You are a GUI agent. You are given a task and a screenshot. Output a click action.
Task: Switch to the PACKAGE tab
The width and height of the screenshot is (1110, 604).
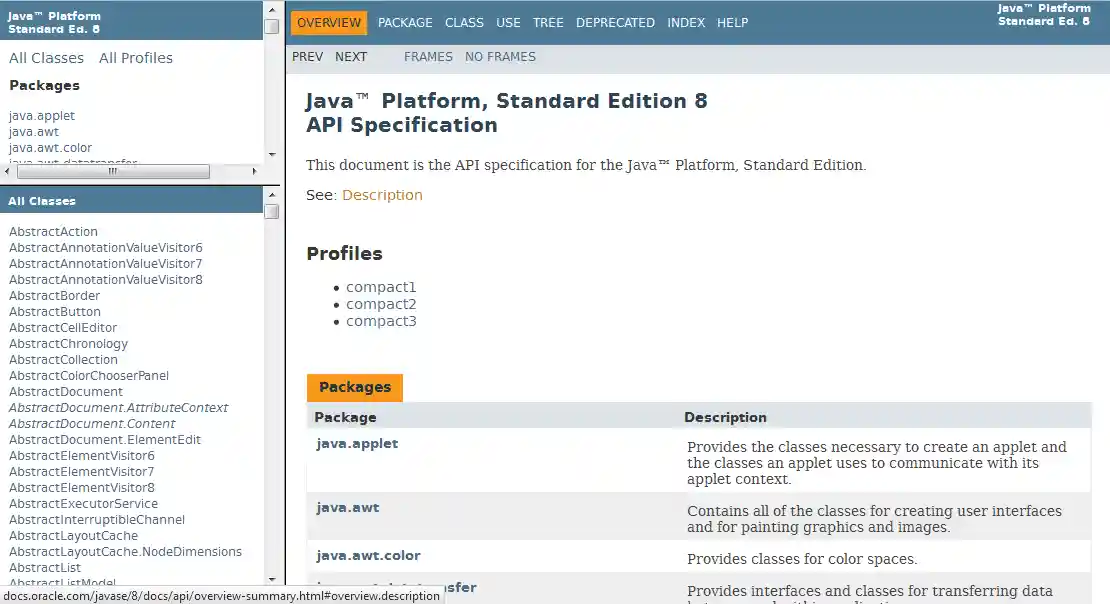tap(404, 22)
